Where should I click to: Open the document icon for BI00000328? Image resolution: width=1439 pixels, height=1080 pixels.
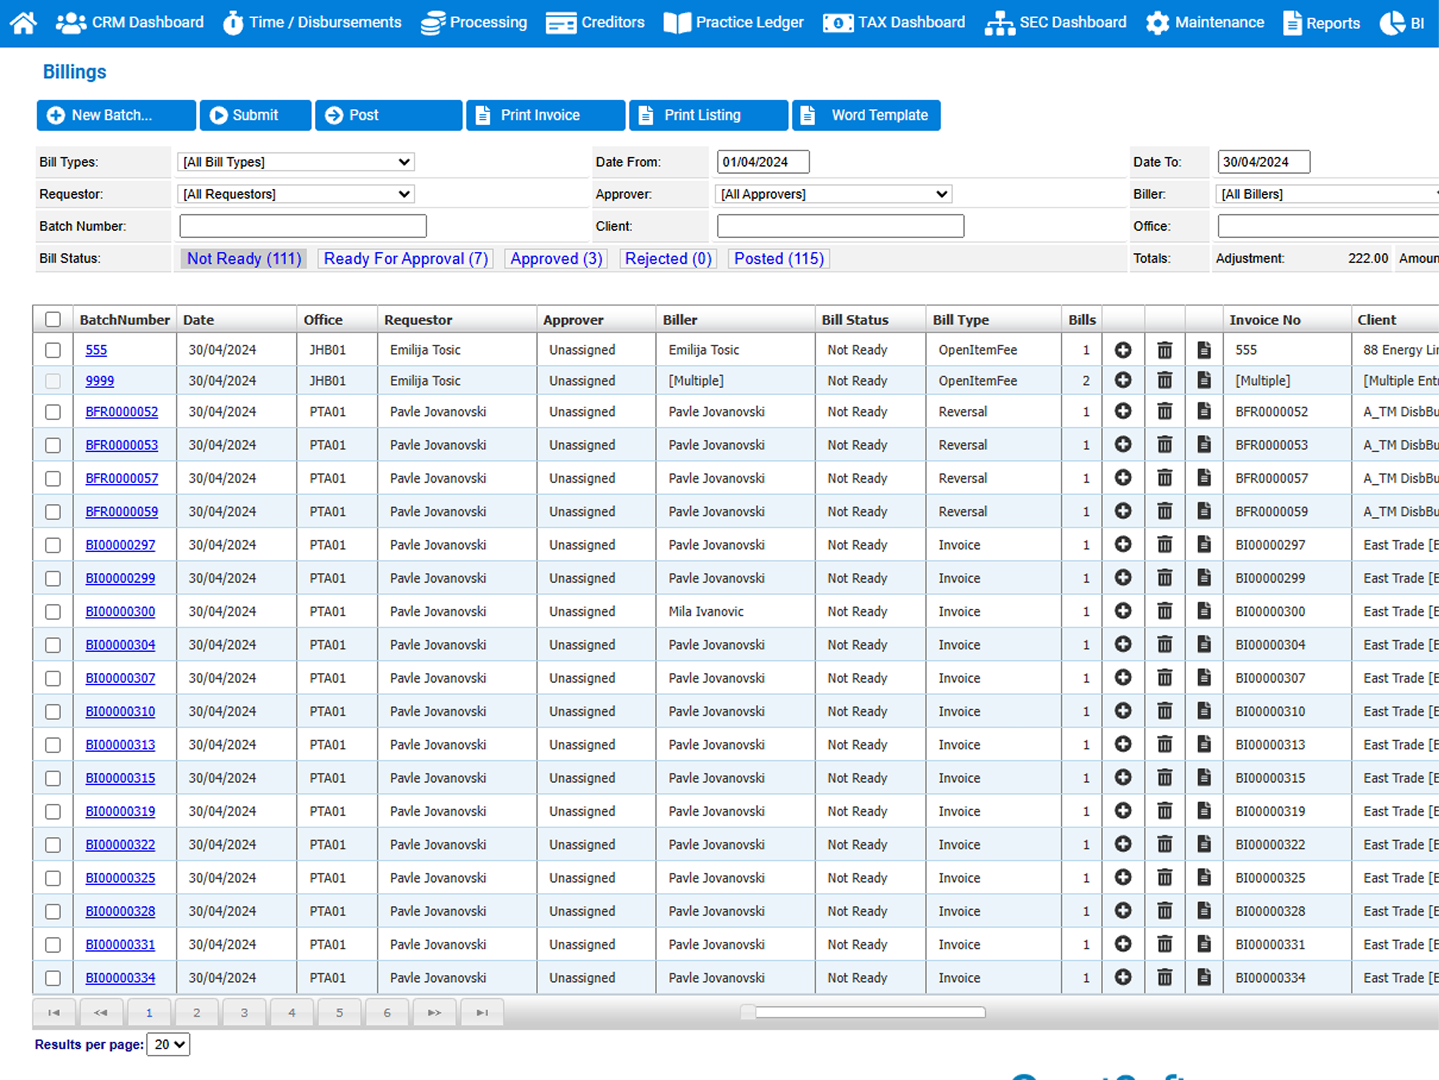coord(1204,912)
